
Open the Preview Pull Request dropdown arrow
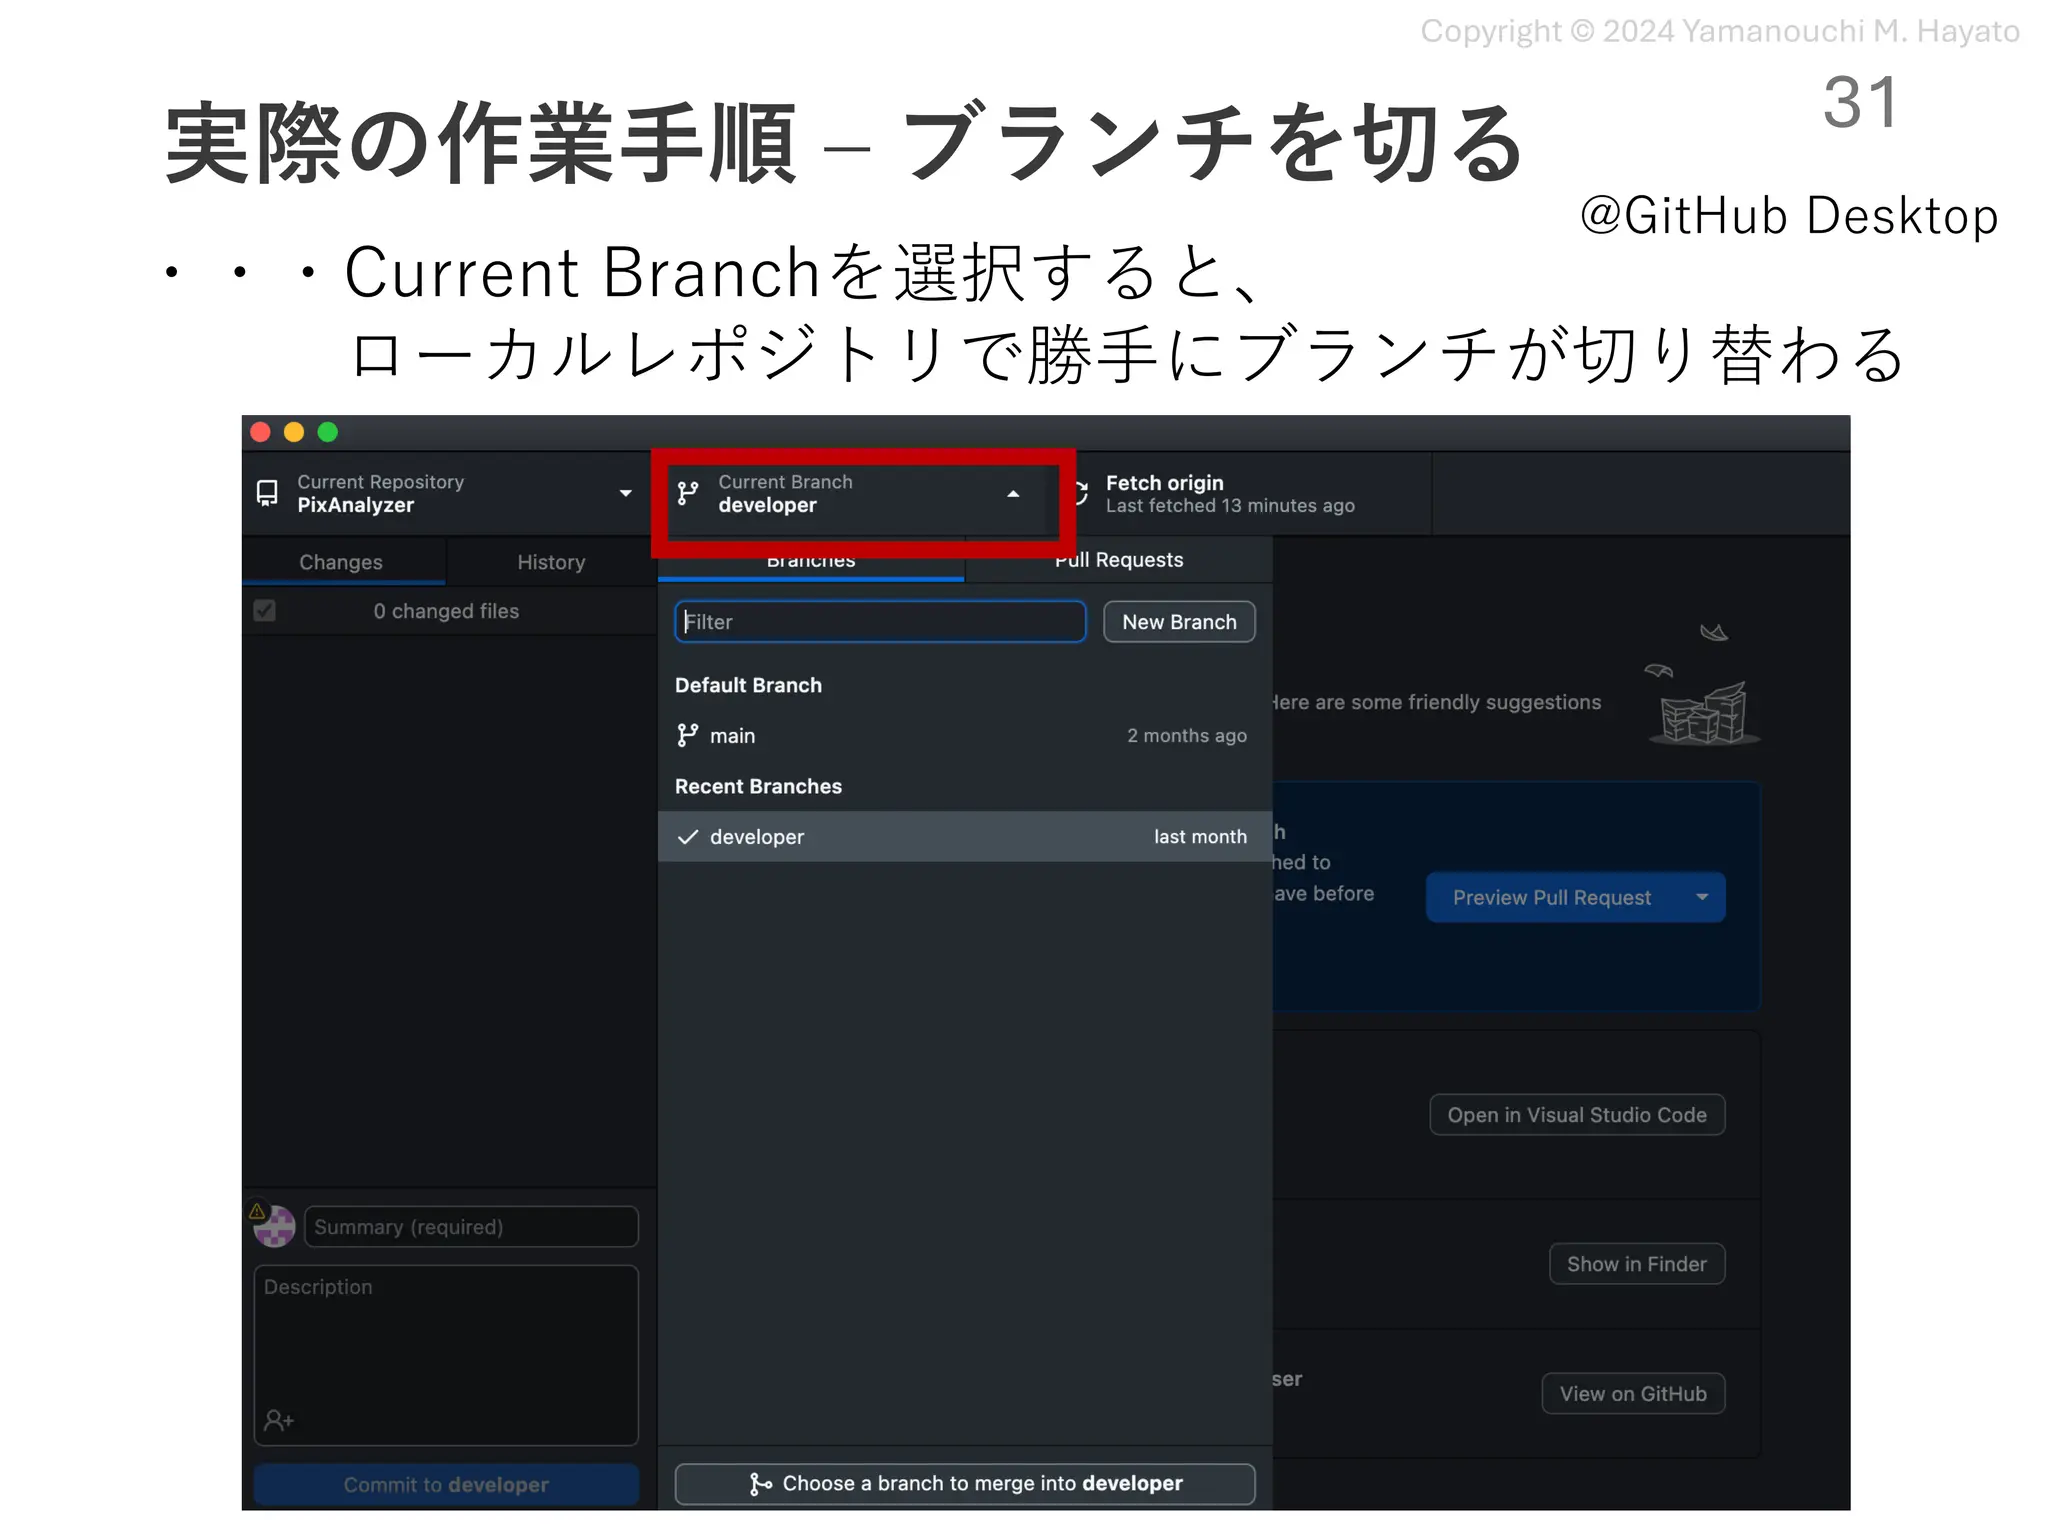(1702, 897)
